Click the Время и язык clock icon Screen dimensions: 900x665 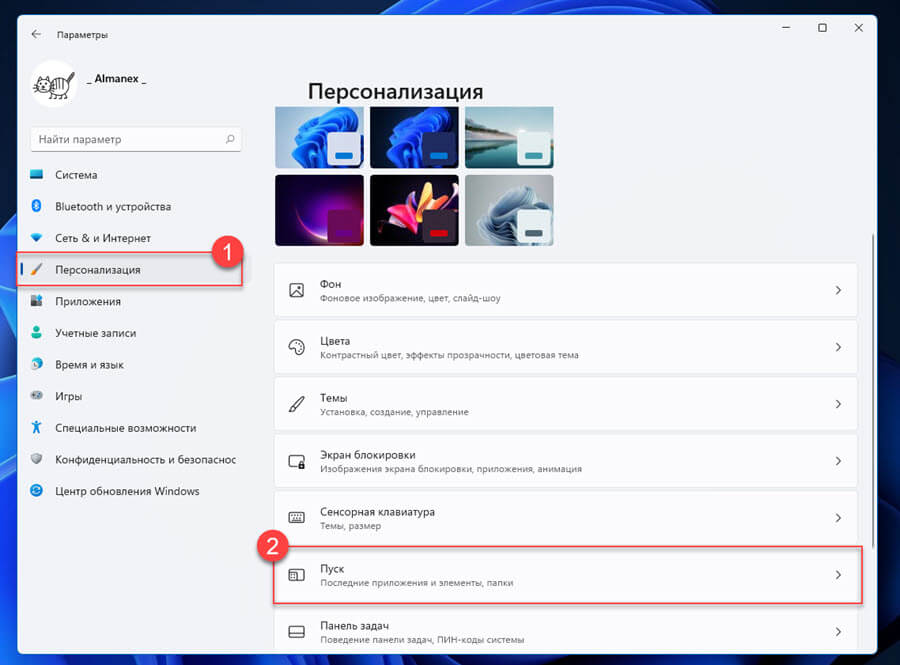point(36,364)
